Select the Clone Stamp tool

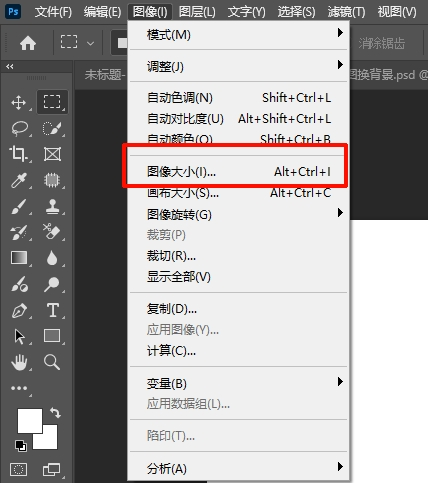click(52, 206)
